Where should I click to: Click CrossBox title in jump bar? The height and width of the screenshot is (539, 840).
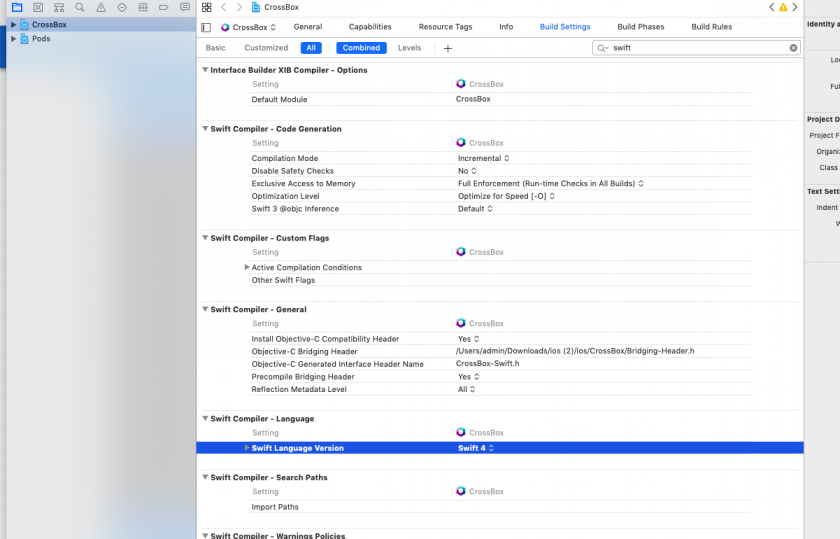(x=281, y=7)
